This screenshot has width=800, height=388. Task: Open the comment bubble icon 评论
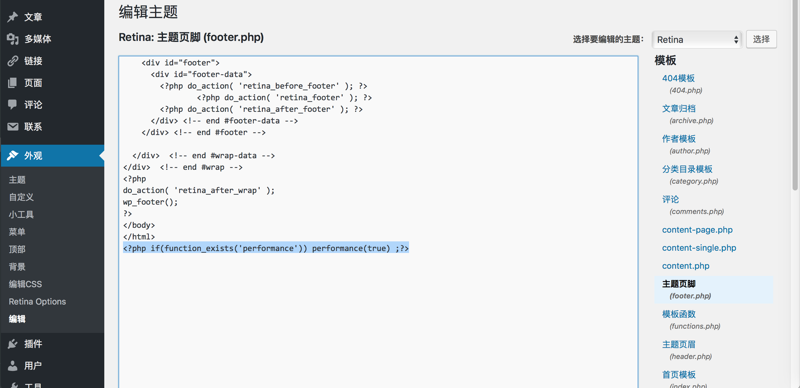coord(13,105)
